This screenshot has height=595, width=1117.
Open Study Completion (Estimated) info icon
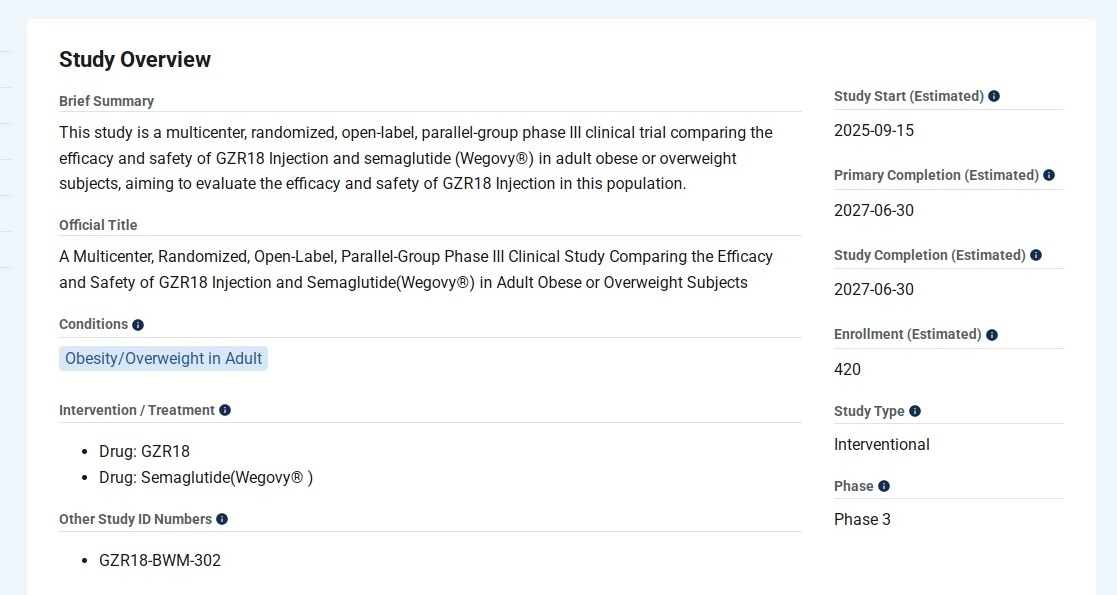coord(1036,255)
